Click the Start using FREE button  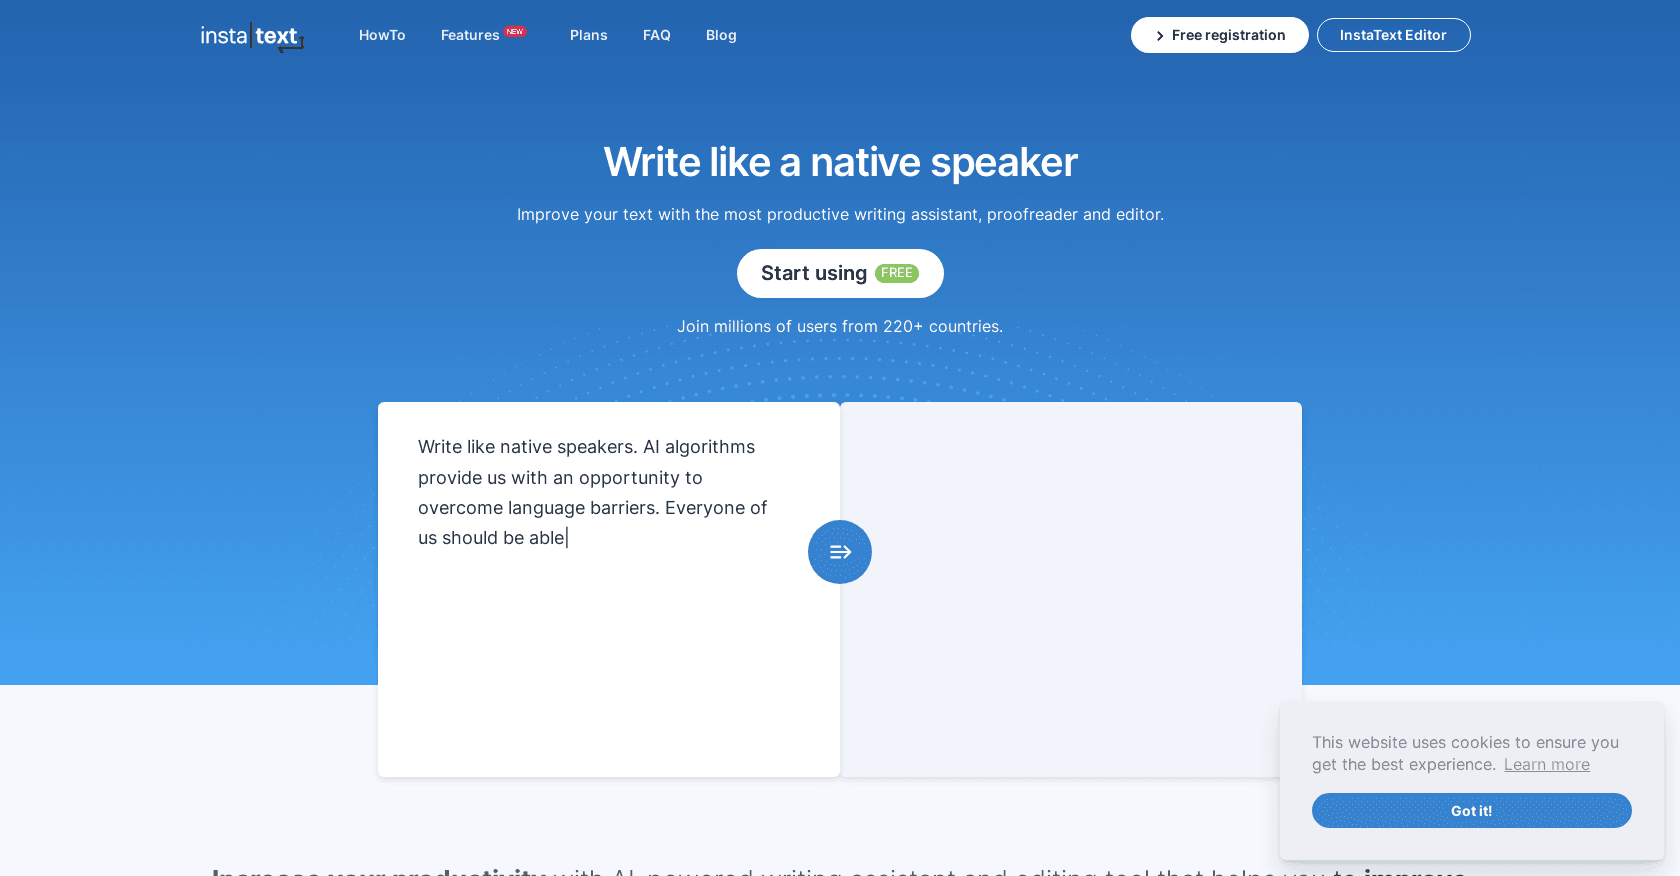840,273
